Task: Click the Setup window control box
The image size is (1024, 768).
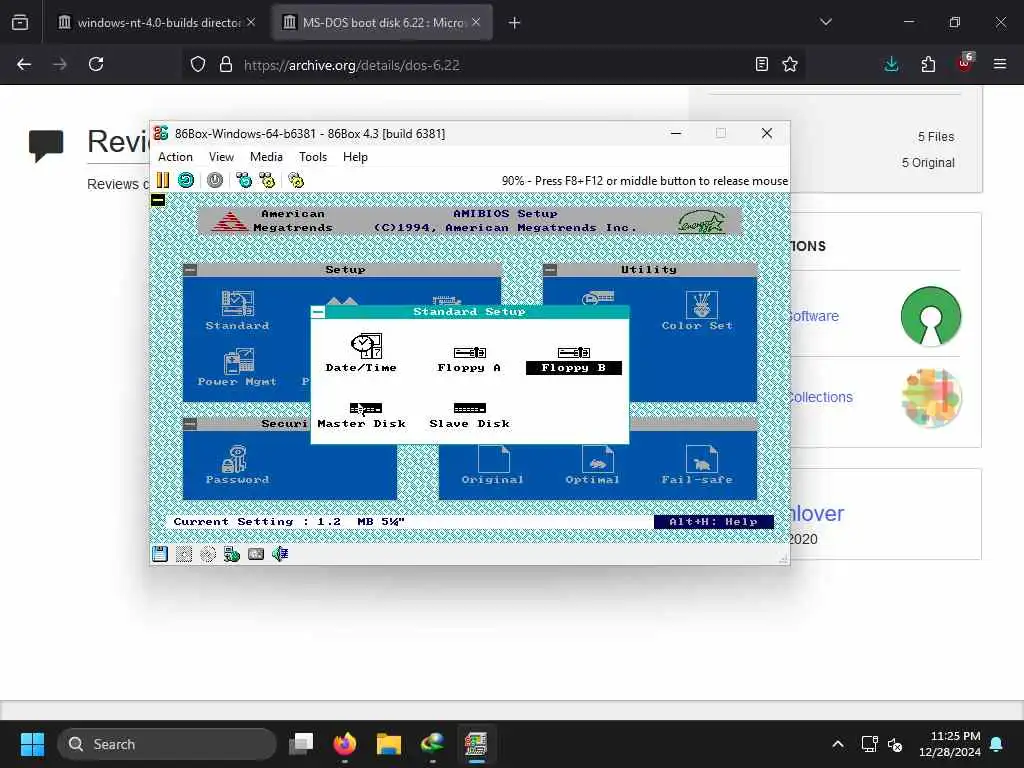Action: tap(190, 270)
